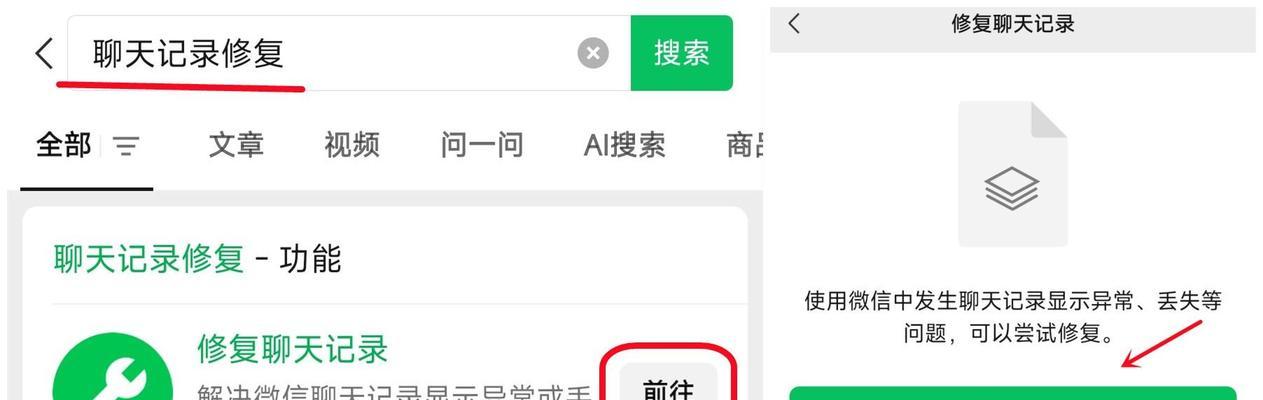Tap the repair description text on right
Image resolution: width=1263 pixels, height=400 pixels.
[x=1012, y=316]
